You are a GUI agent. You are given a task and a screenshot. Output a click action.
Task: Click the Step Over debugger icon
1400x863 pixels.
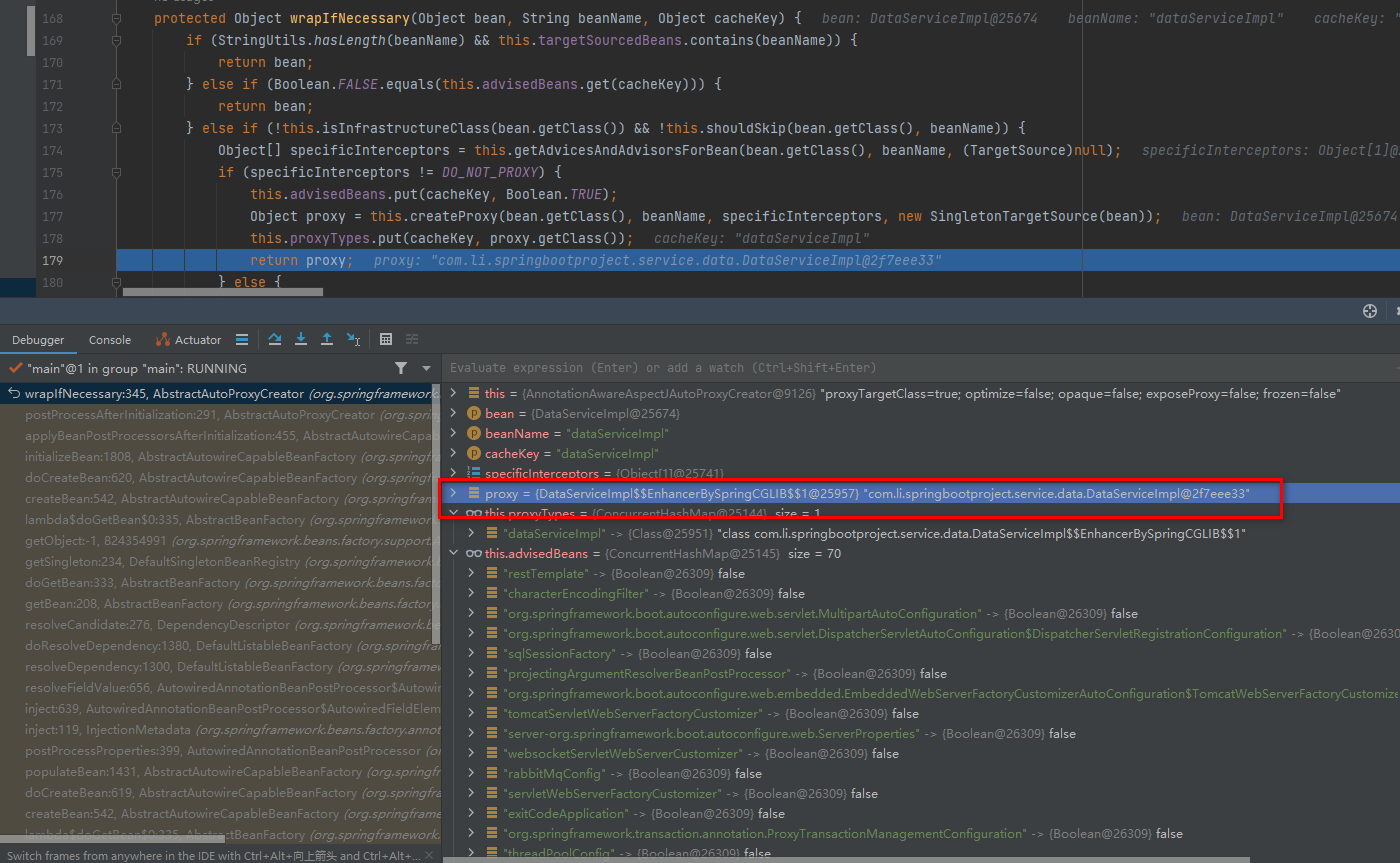(x=275, y=340)
